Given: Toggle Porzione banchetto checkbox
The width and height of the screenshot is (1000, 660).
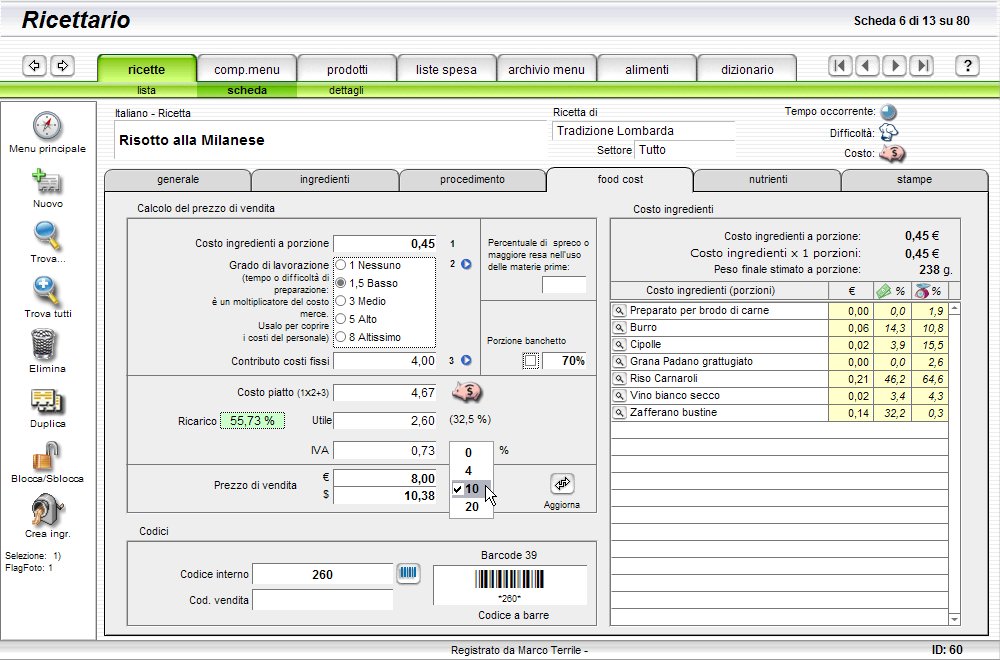Looking at the screenshot, I should pyautogui.click(x=531, y=361).
